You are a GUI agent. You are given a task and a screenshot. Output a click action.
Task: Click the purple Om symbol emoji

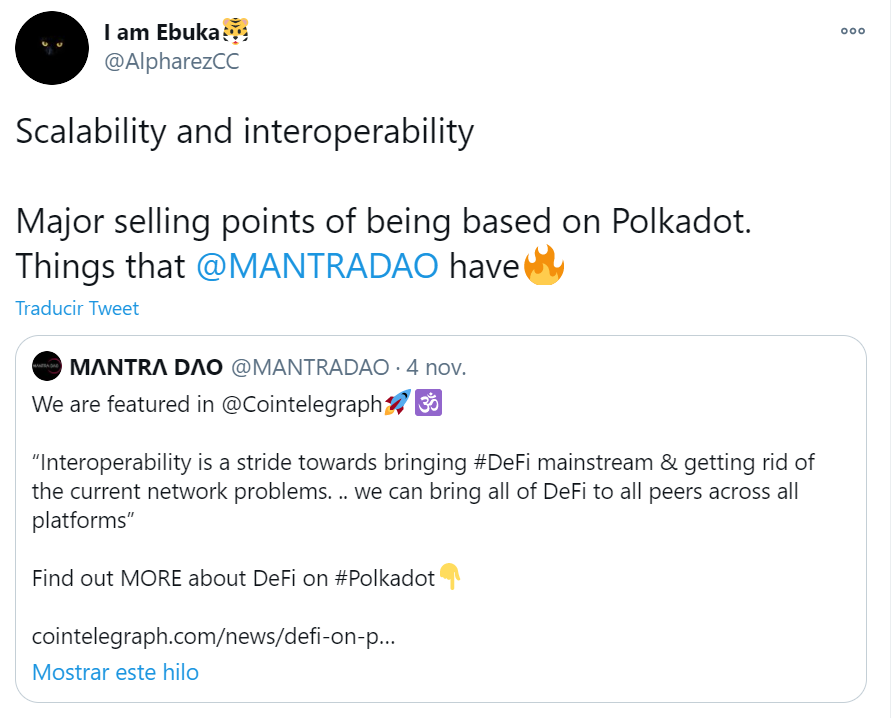[x=428, y=404]
